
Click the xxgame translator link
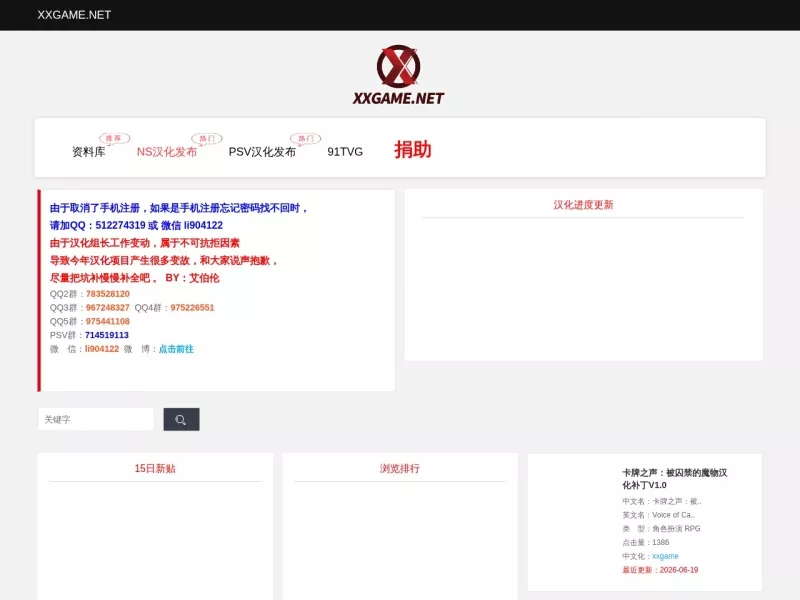tap(665, 556)
